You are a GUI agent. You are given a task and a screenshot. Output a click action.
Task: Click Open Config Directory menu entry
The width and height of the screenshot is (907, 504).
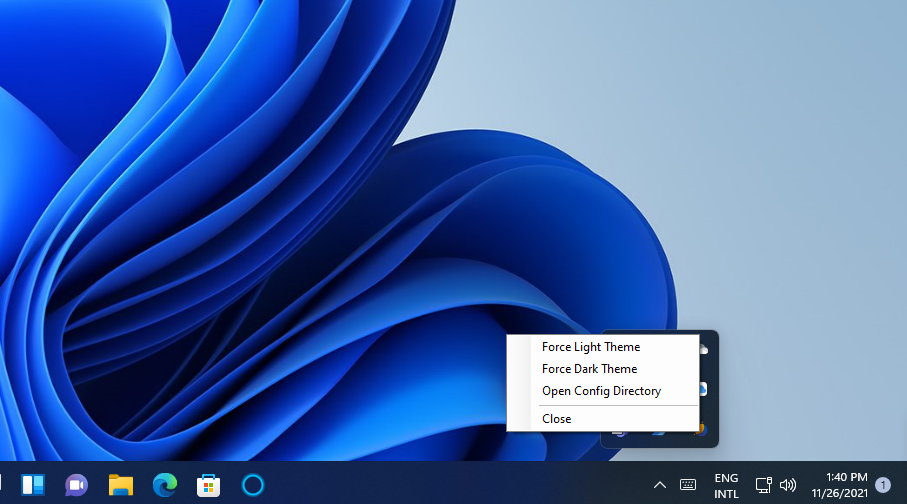[x=601, y=391]
